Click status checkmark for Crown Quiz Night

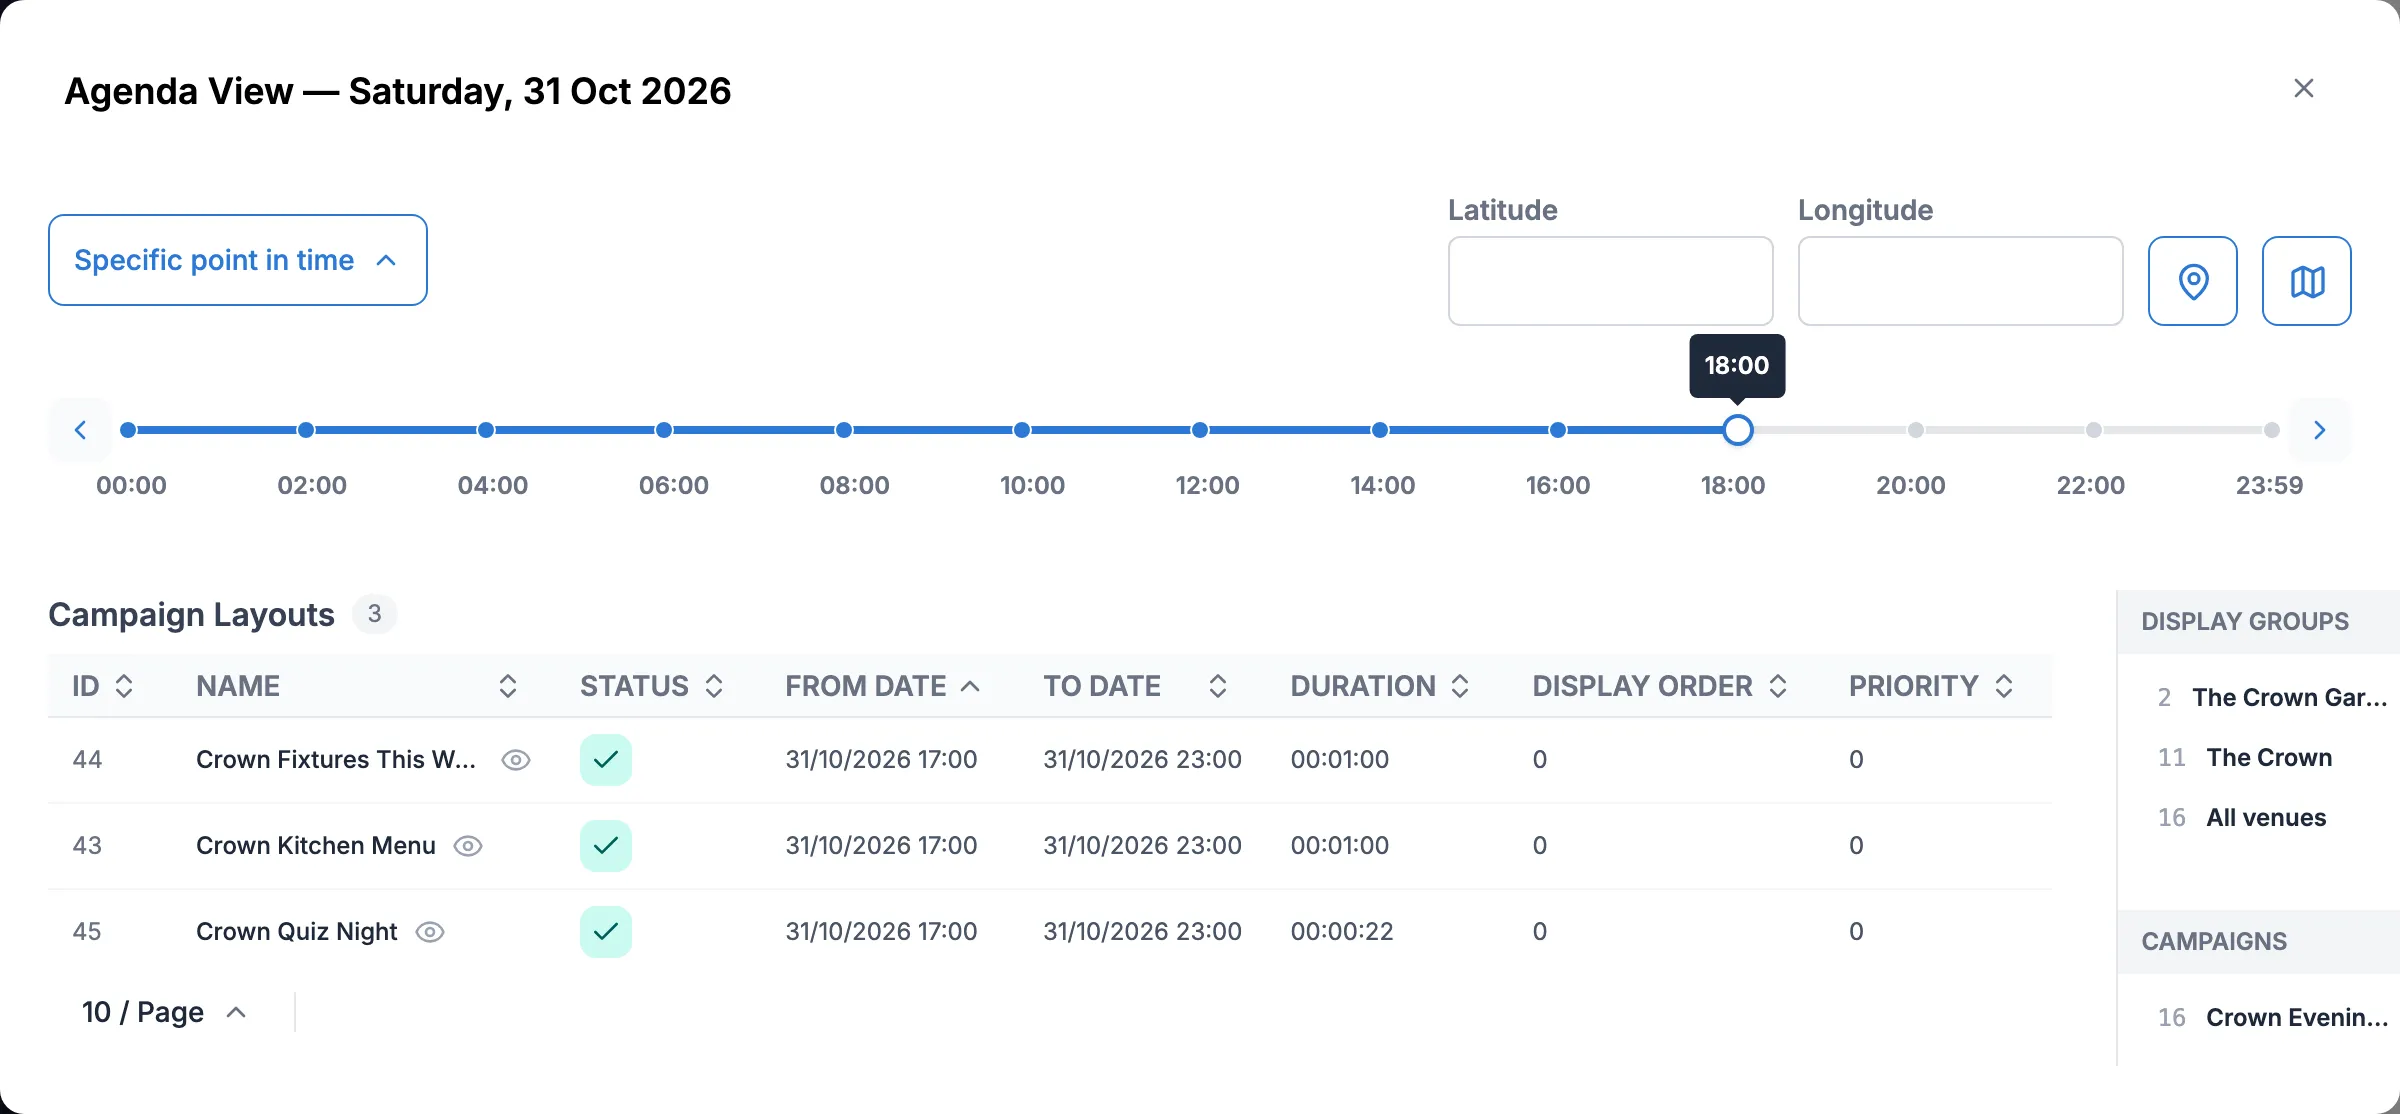pos(606,932)
